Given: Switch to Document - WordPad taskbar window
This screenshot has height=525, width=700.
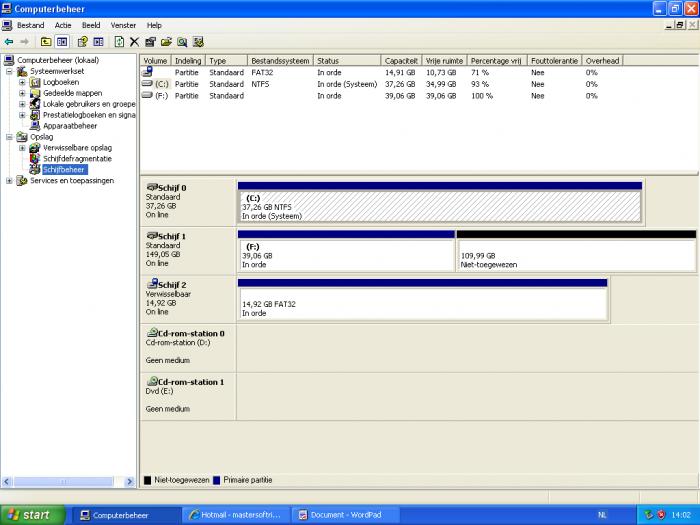Looking at the screenshot, I should click(345, 515).
